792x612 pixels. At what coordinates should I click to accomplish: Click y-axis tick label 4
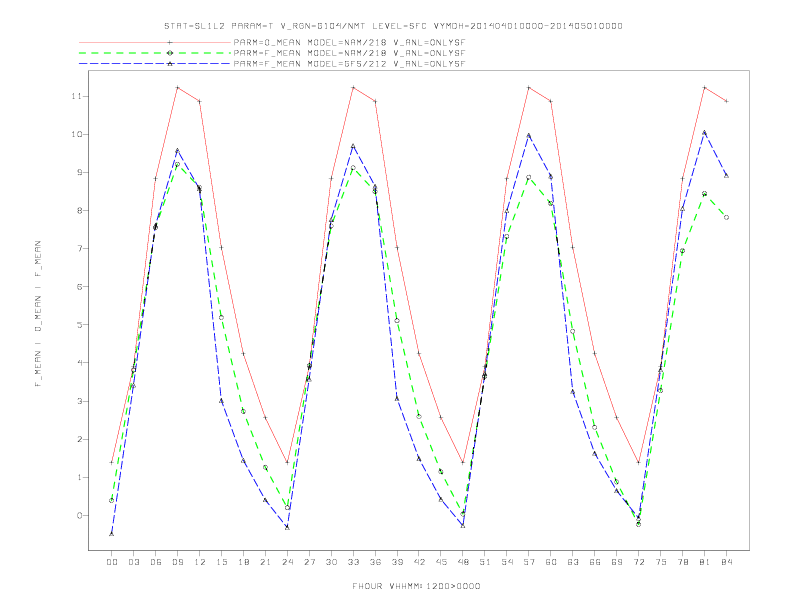[x=80, y=363]
